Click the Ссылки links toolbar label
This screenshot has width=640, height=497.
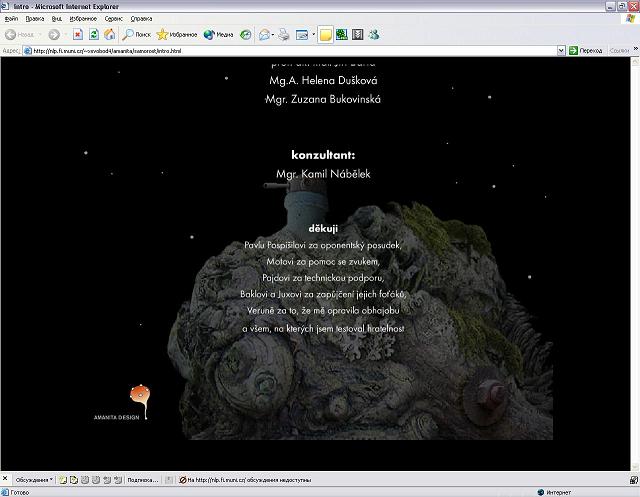[619, 51]
